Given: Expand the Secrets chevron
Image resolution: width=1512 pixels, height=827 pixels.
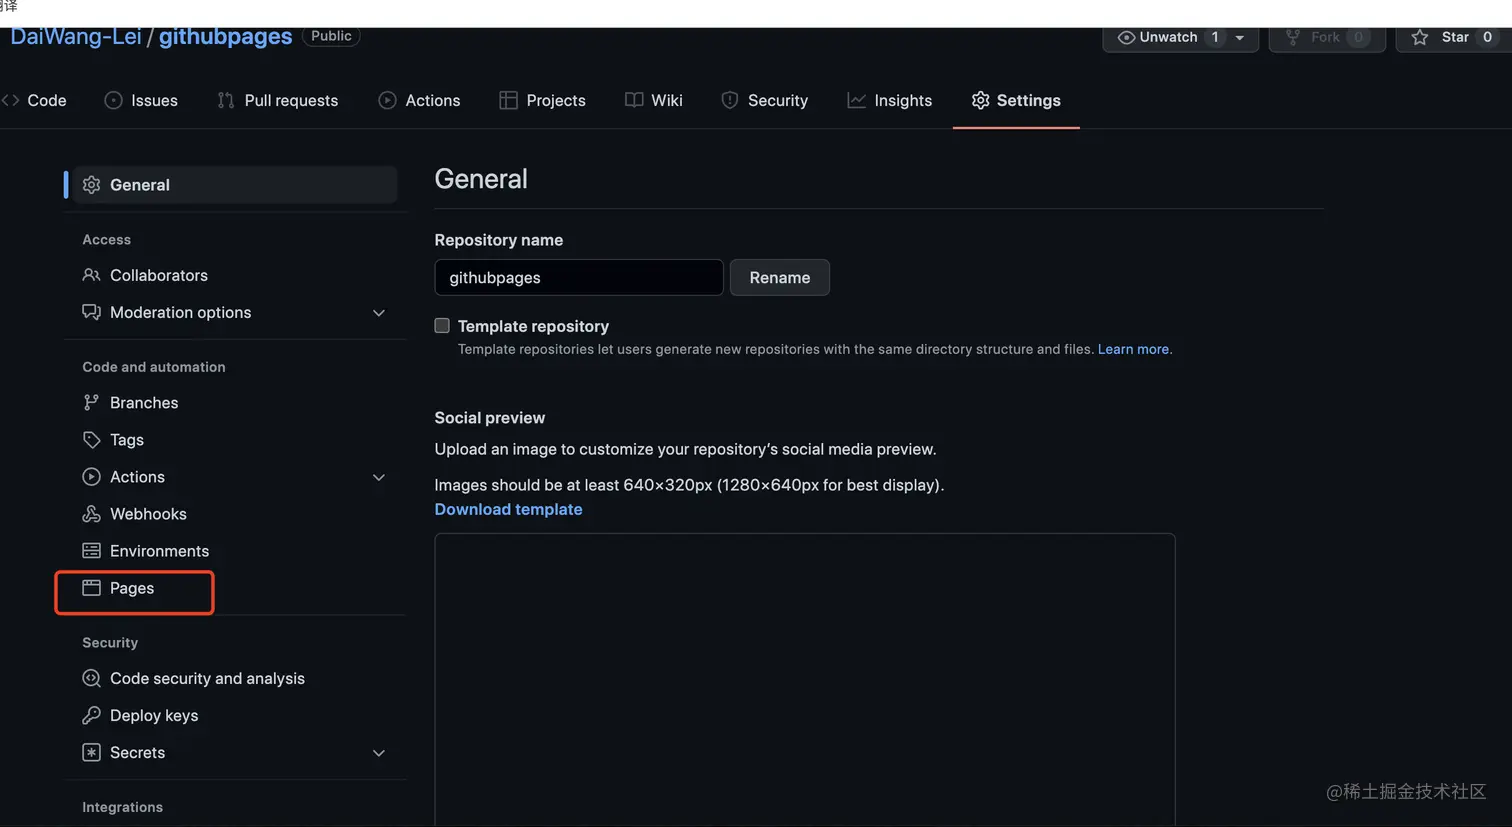Looking at the screenshot, I should pyautogui.click(x=379, y=753).
